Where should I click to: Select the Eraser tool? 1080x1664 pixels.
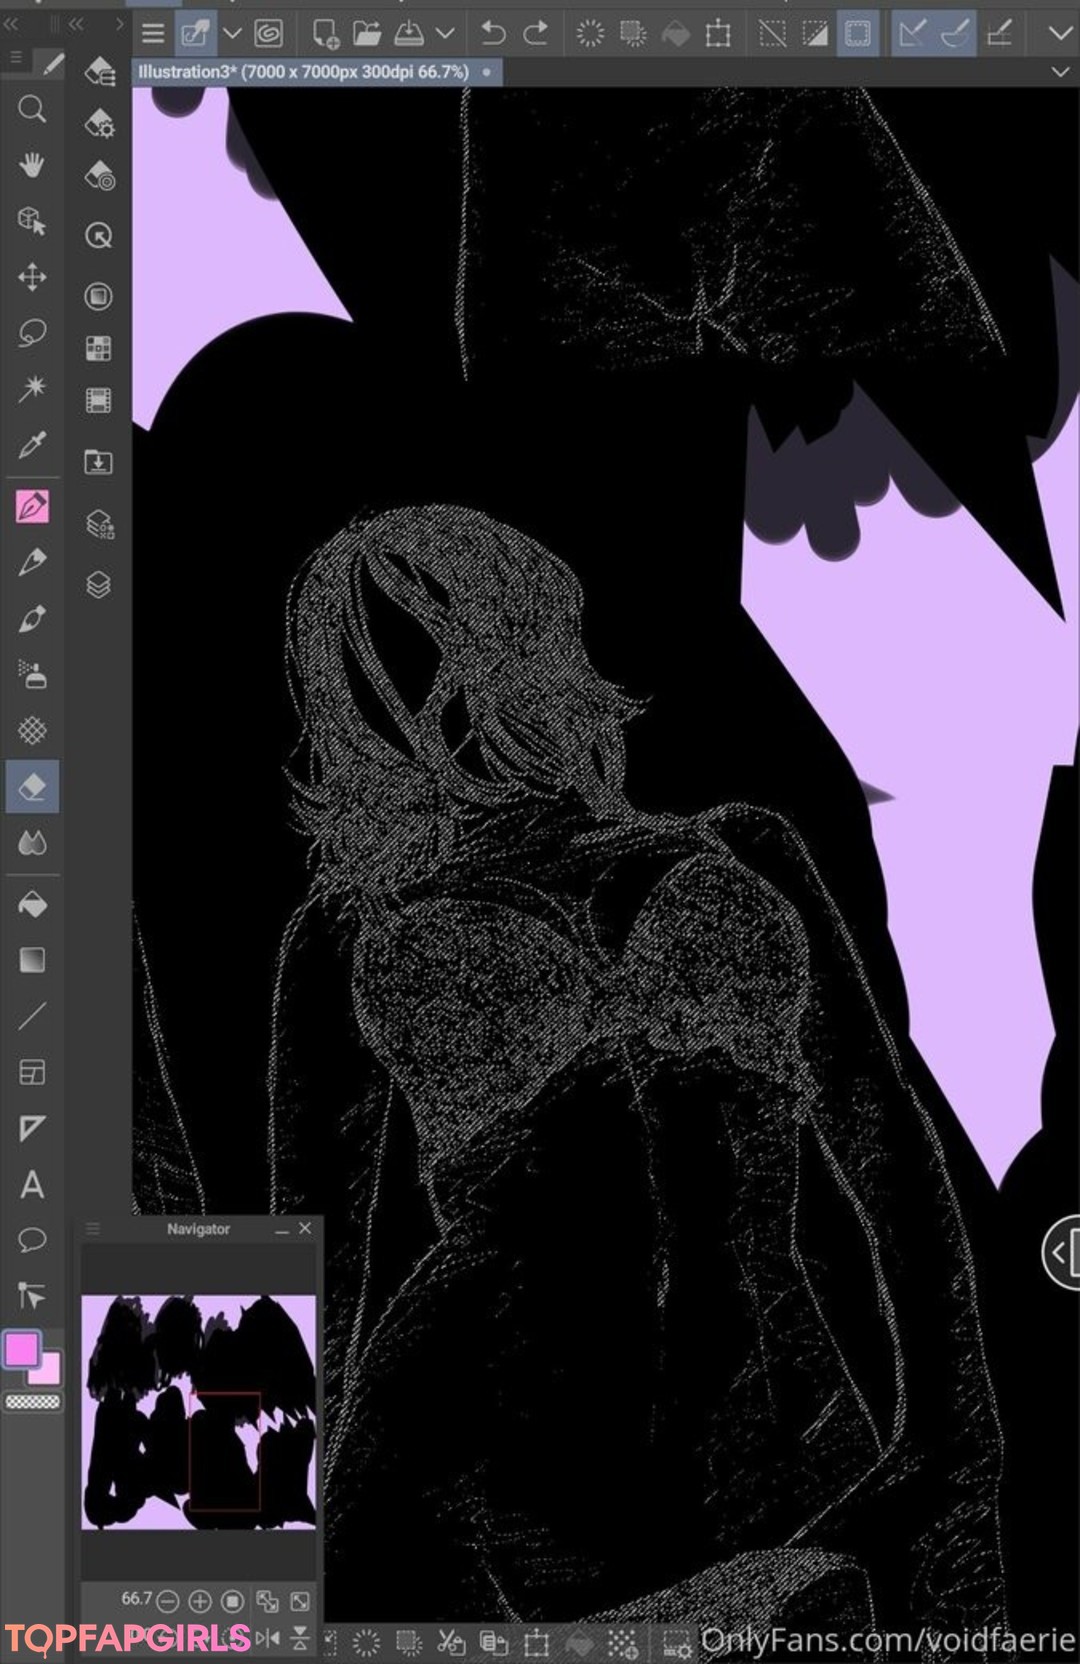click(x=32, y=787)
